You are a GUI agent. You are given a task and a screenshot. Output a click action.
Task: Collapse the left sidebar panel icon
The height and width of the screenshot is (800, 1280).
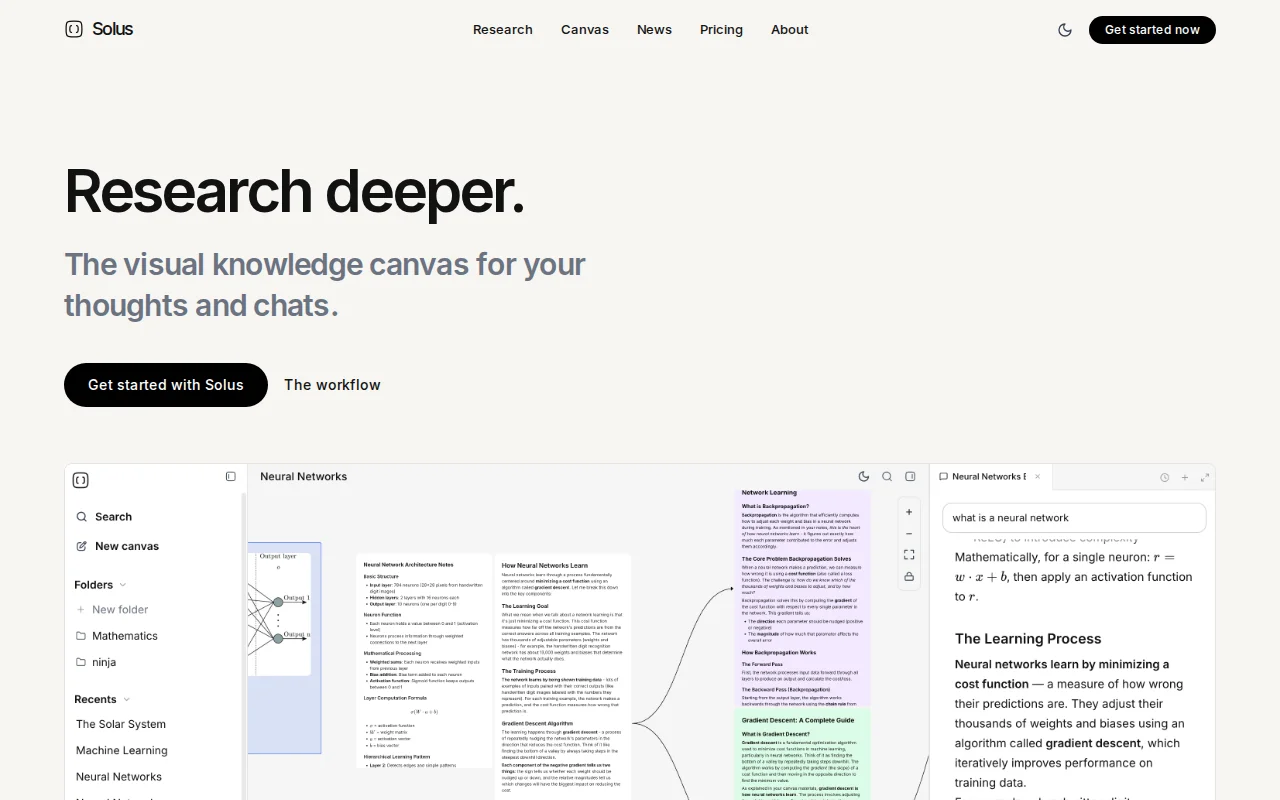231,477
